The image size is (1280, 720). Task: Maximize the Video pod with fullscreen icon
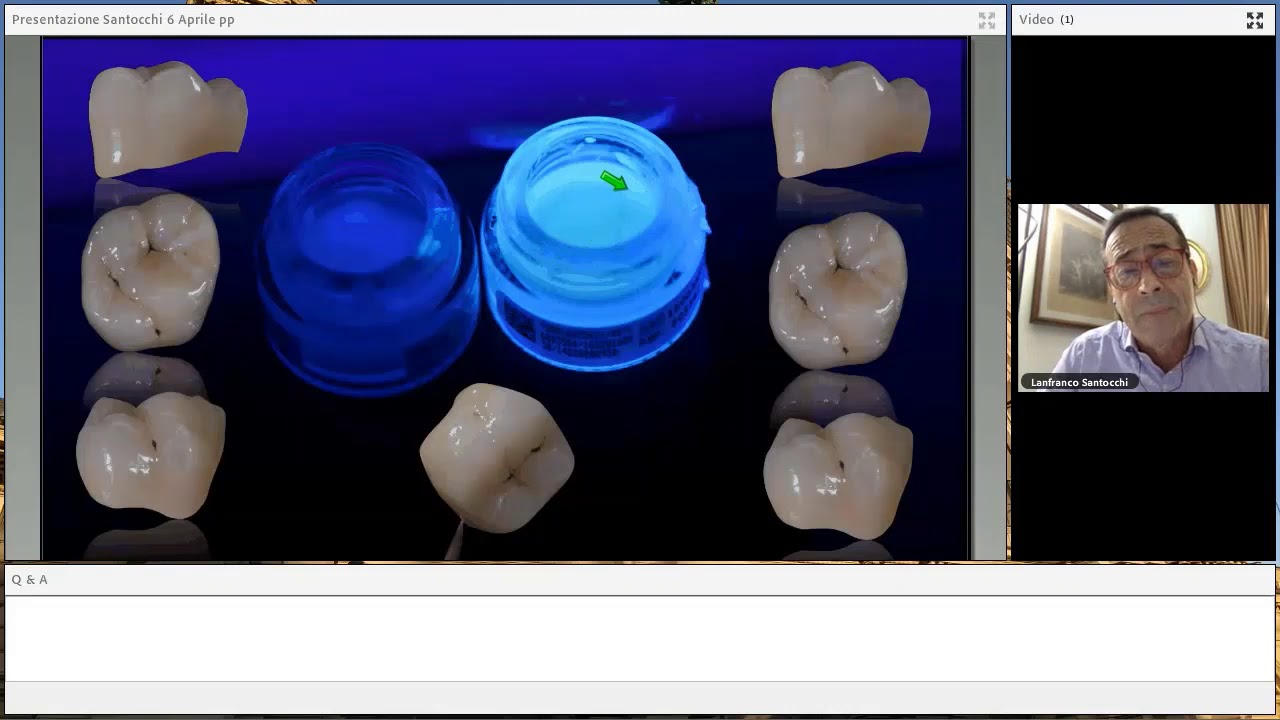(1255, 20)
